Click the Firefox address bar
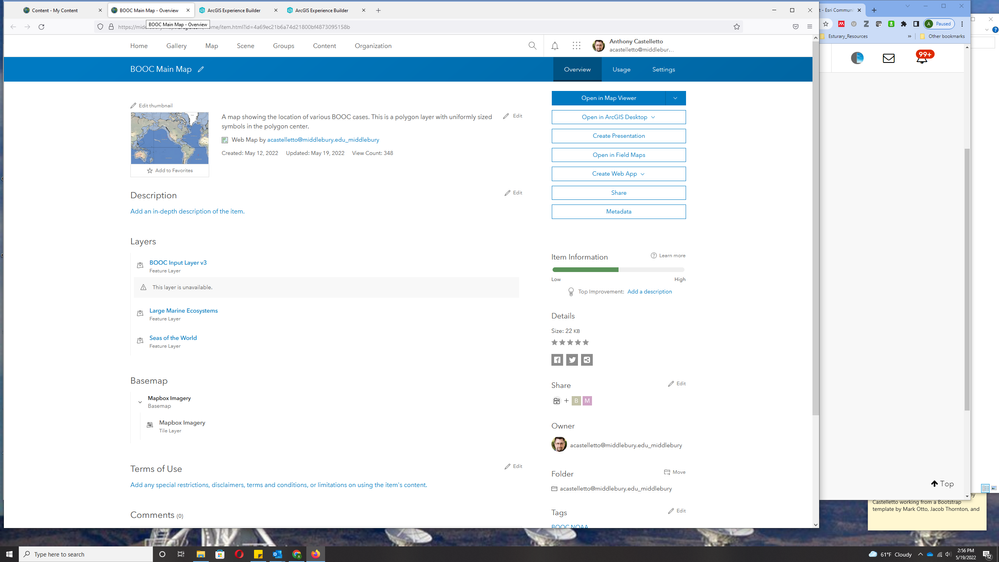The height and width of the screenshot is (562, 999). [x=417, y=27]
